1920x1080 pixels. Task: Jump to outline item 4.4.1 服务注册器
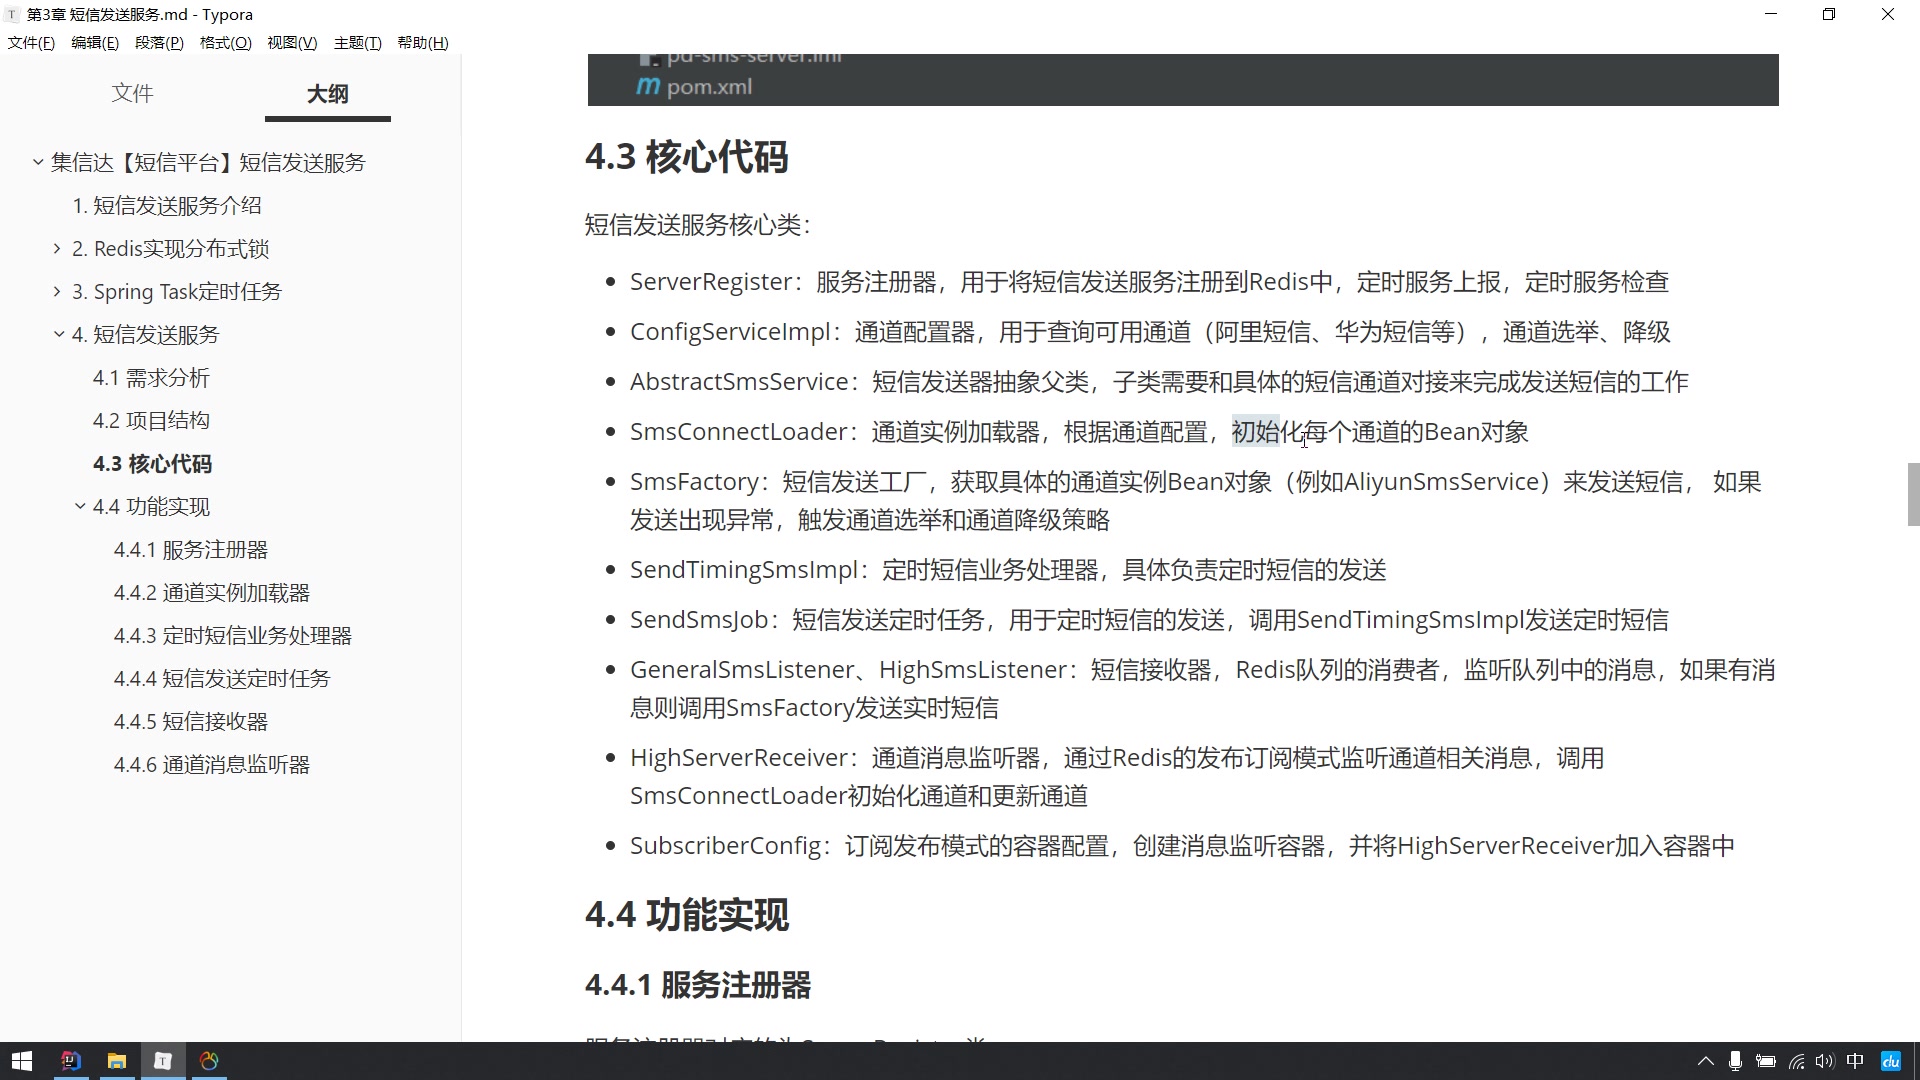(x=190, y=549)
